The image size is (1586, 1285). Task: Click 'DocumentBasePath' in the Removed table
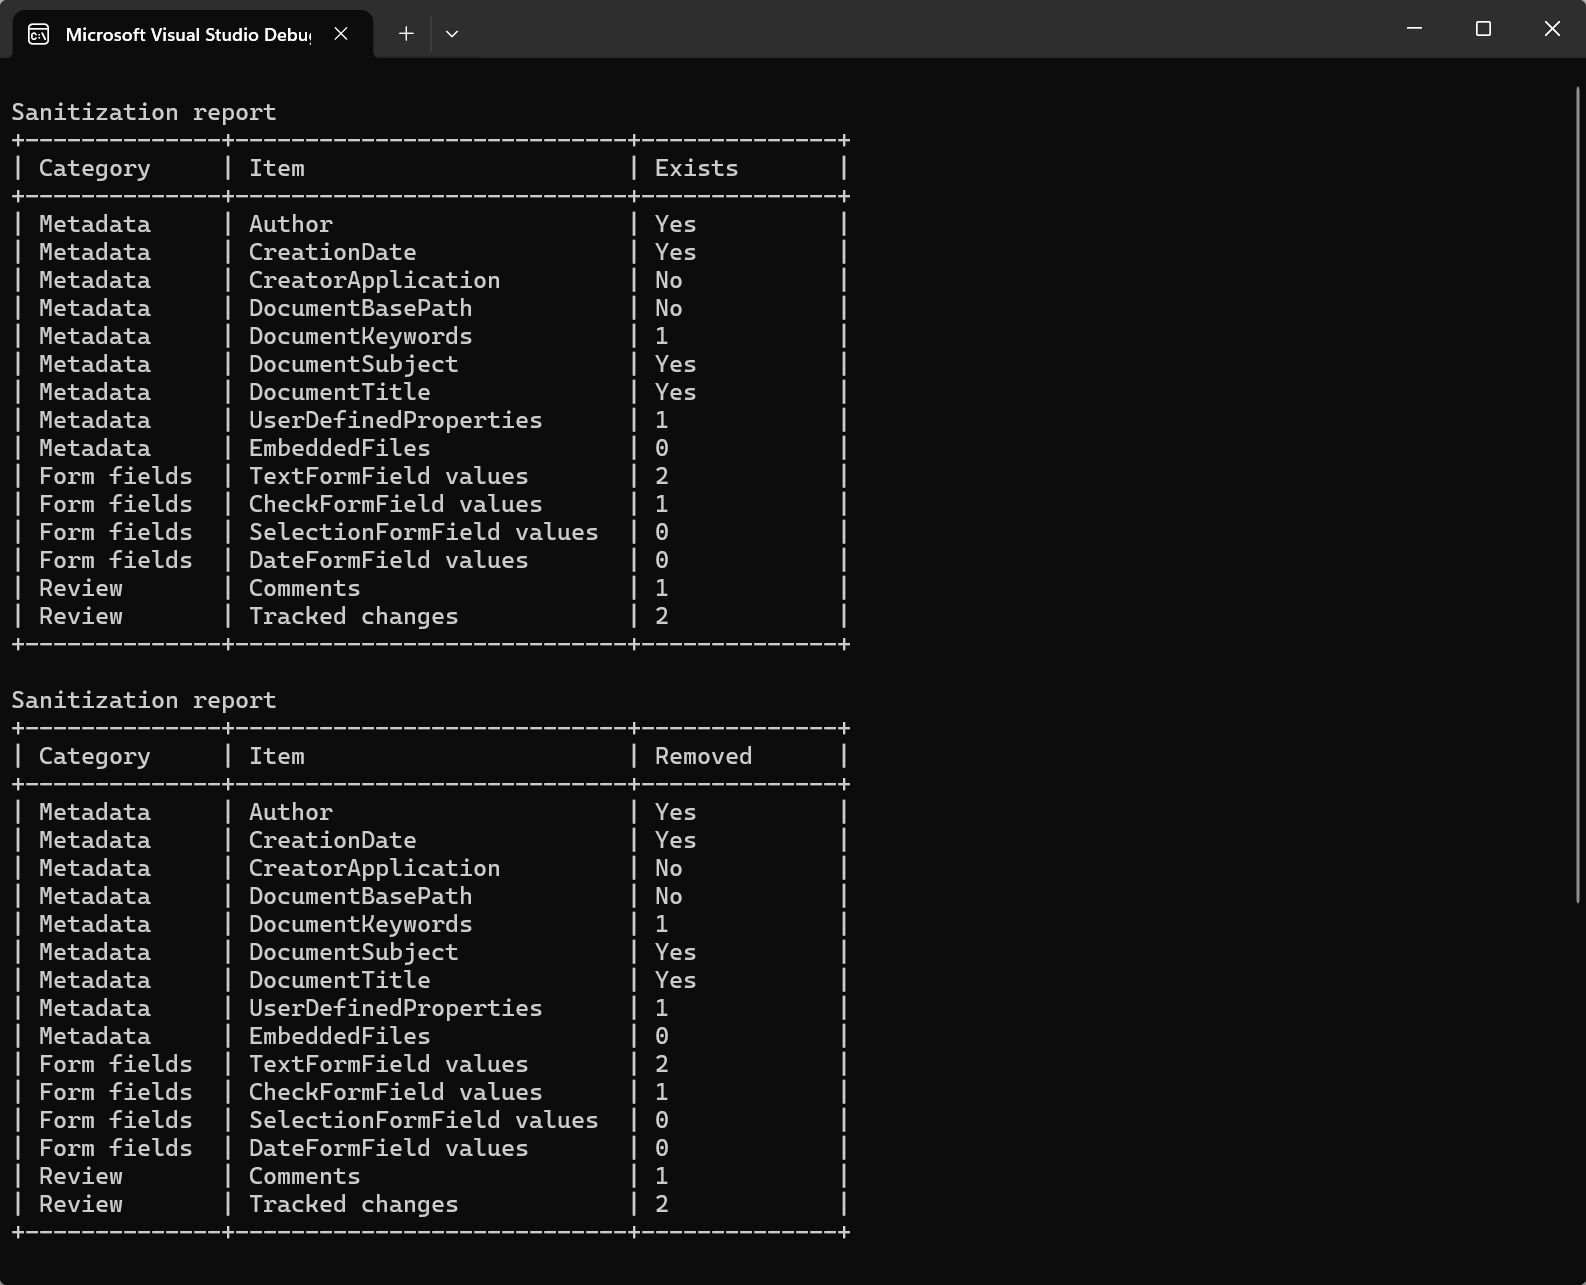tap(361, 896)
